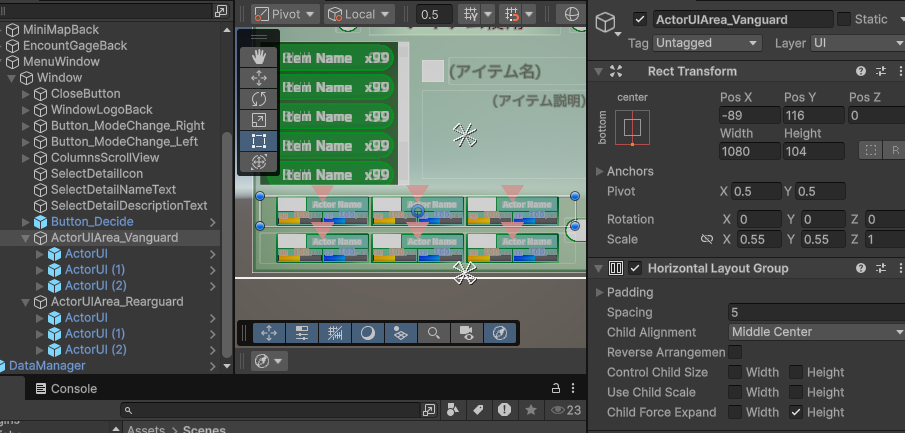
Task: Click the scene camera visibility icon
Action: (465, 333)
